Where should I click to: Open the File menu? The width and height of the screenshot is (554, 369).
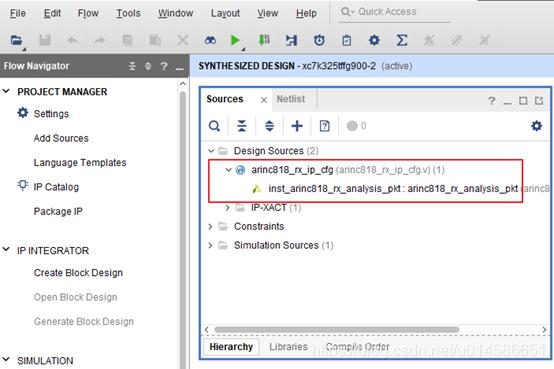[18, 13]
